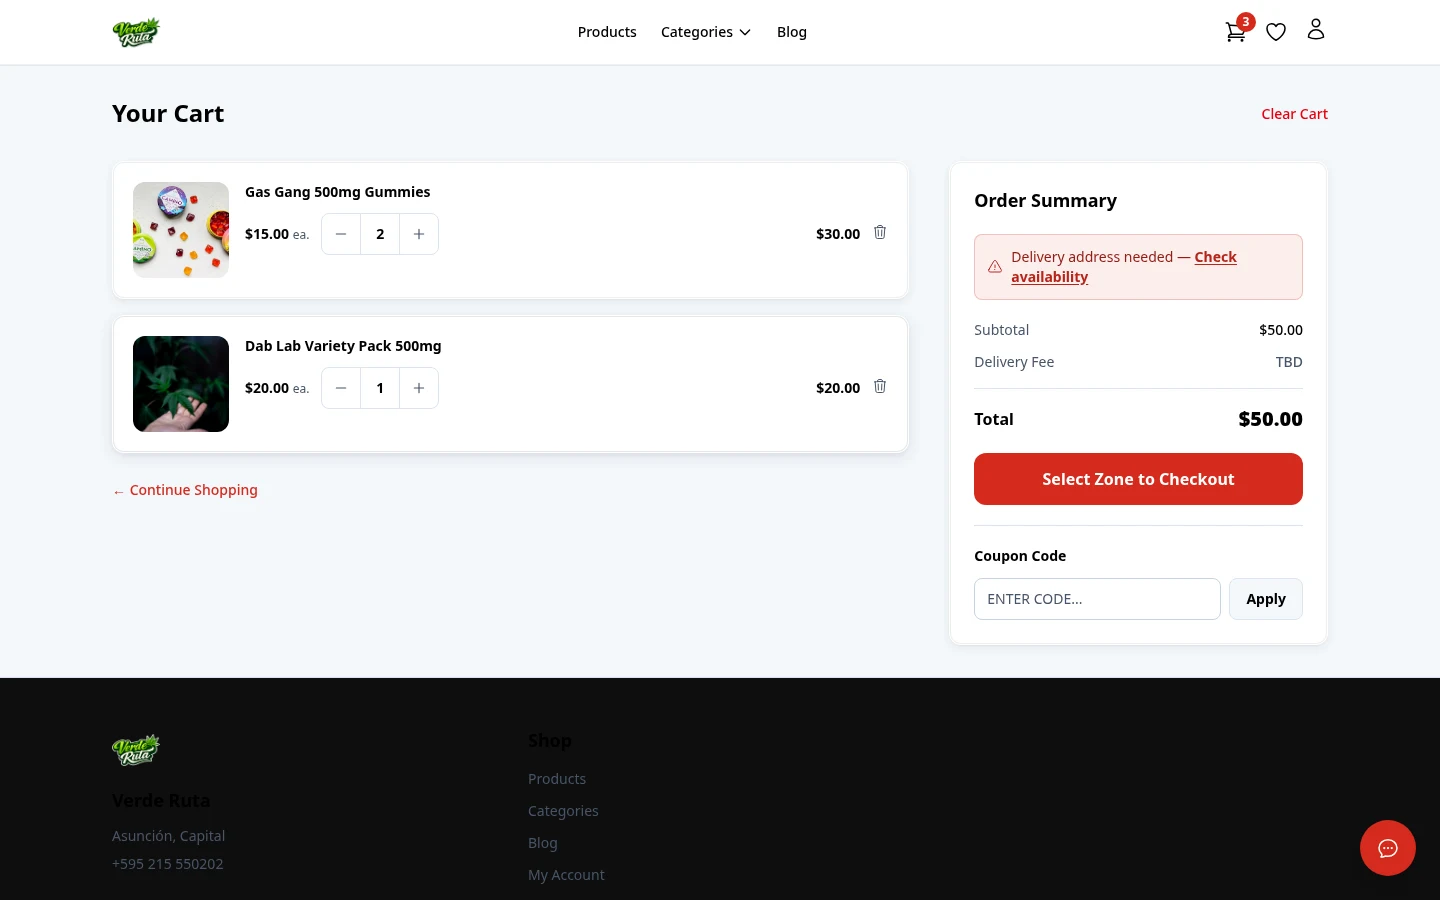Click Select Zone to Checkout
Viewport: 1440px width, 900px height.
(1138, 479)
